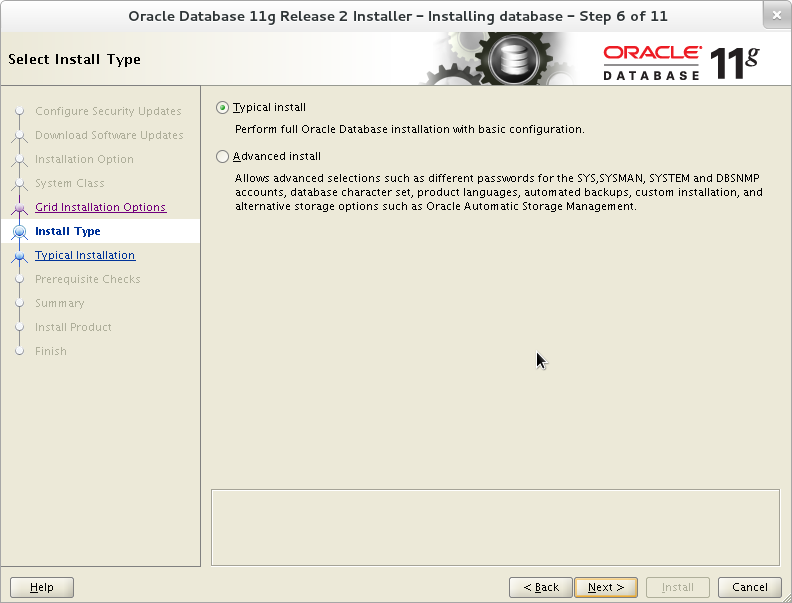Click the 'Select Install Type' heading
This screenshot has width=792, height=603.
(x=74, y=60)
